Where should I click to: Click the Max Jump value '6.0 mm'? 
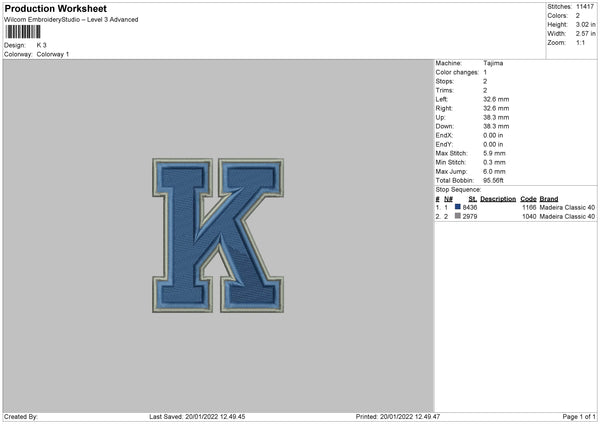[x=494, y=171]
